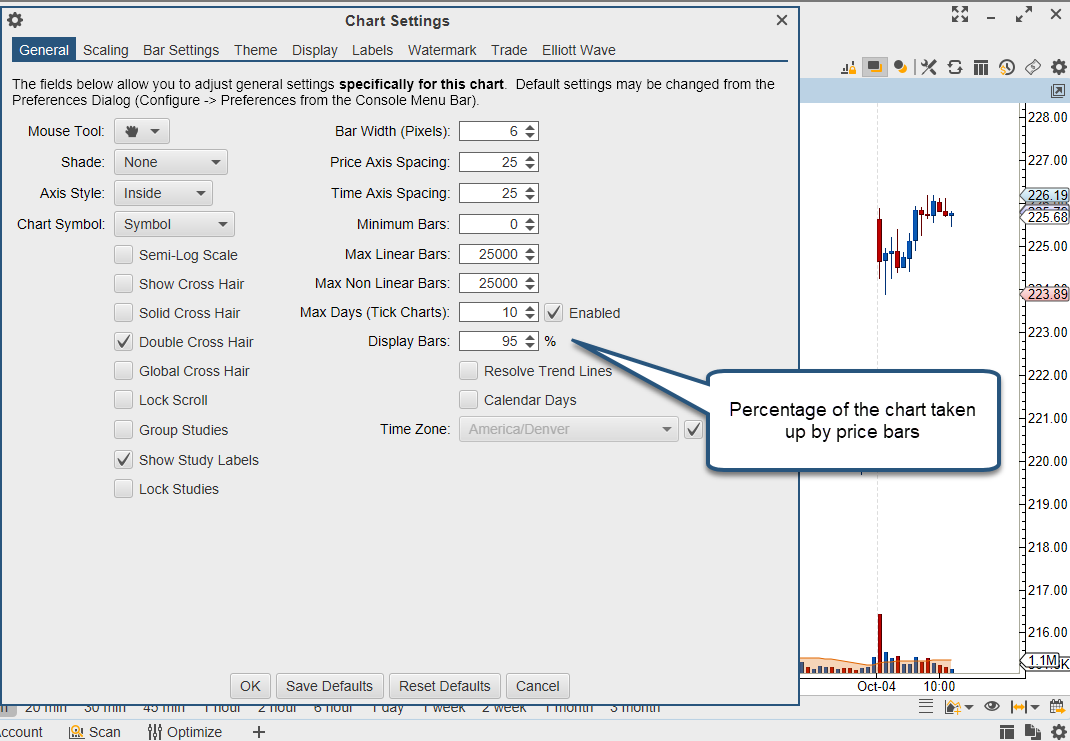
Task: Click the refresh chart data icon
Action: [x=955, y=67]
